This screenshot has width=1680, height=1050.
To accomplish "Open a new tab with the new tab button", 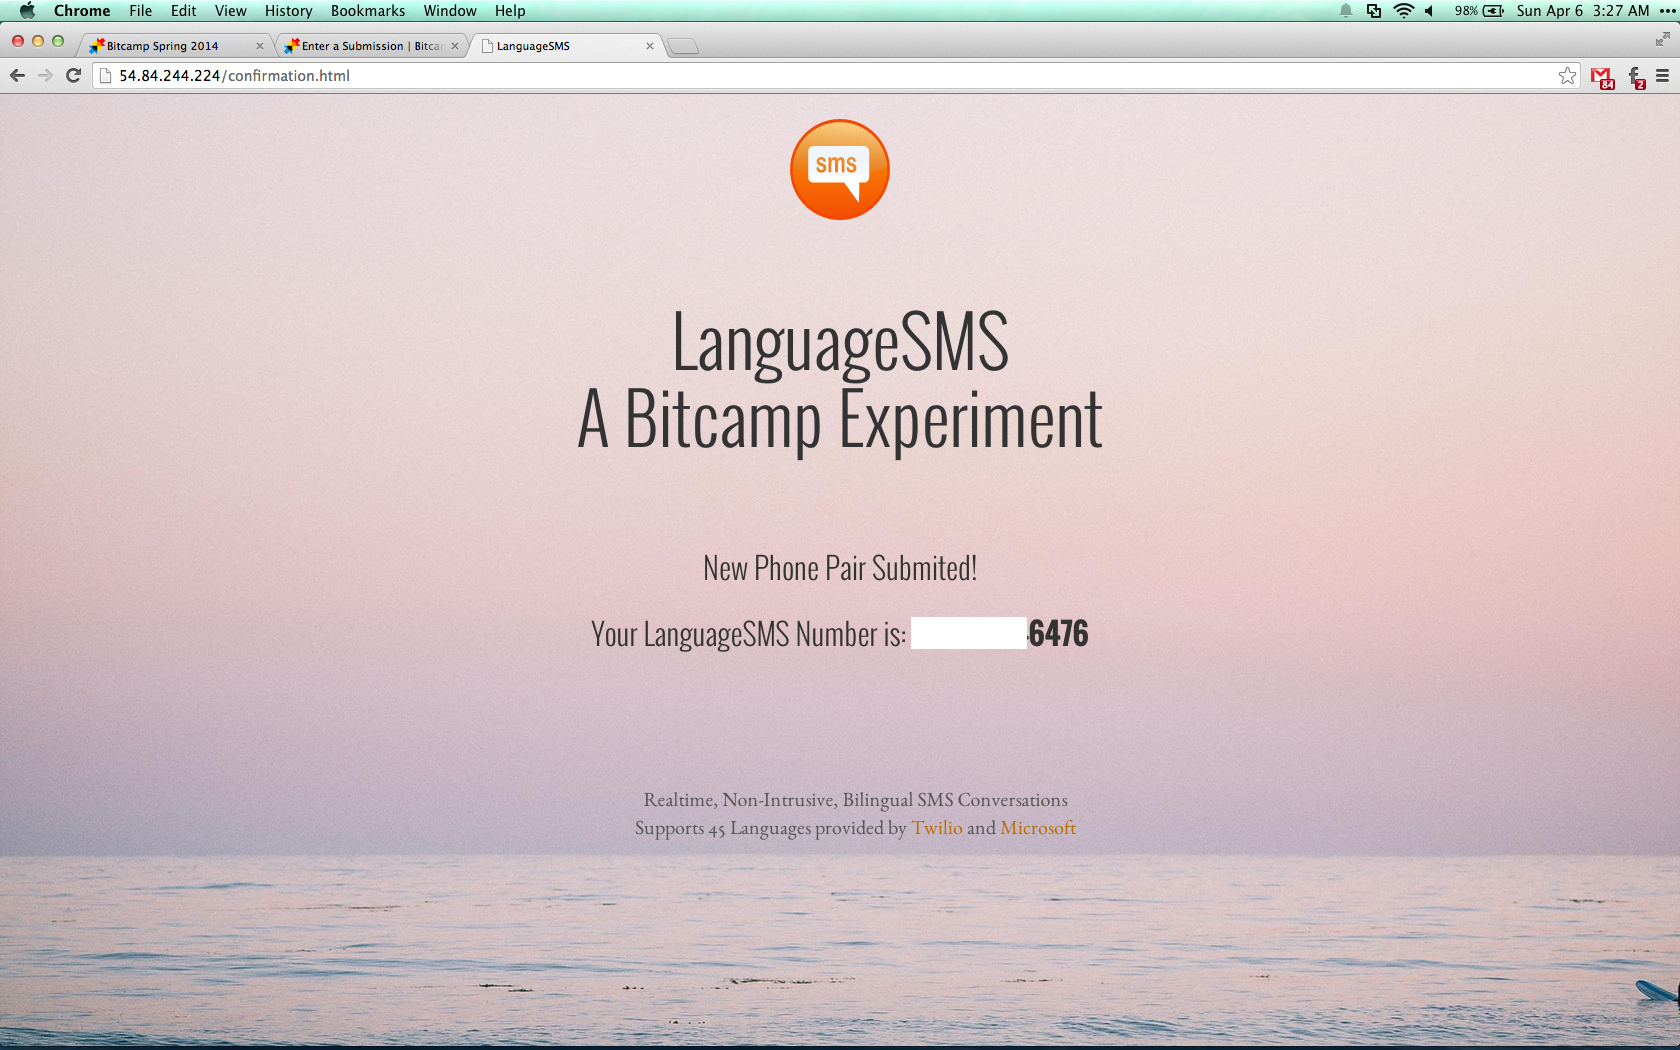I will tap(683, 46).
